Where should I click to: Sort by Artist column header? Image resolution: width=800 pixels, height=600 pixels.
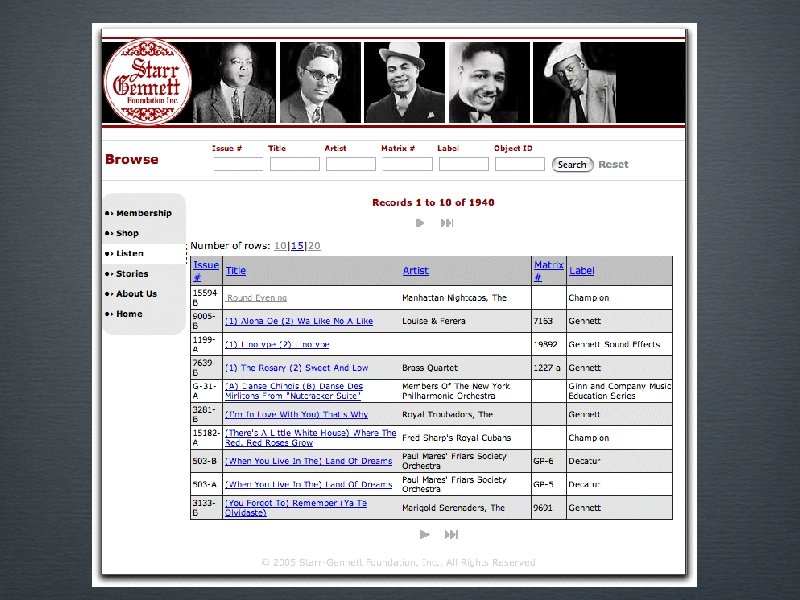click(x=416, y=271)
